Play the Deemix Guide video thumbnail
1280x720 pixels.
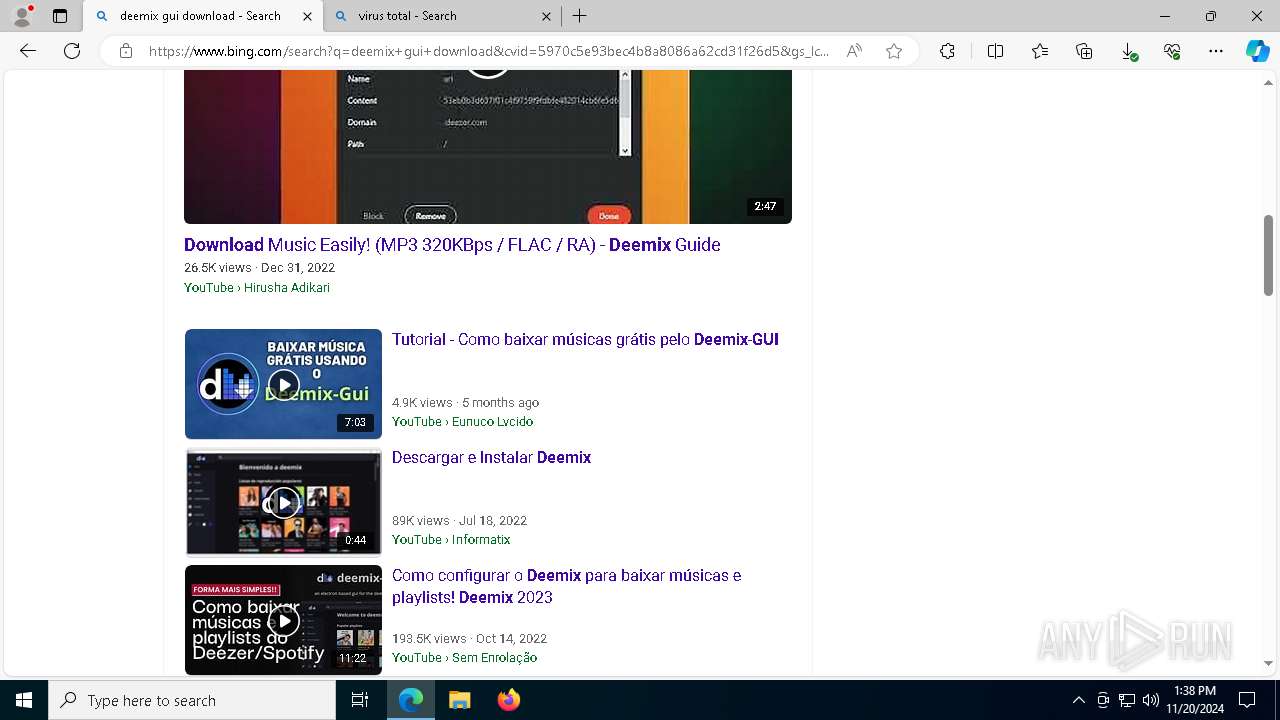[488, 147]
